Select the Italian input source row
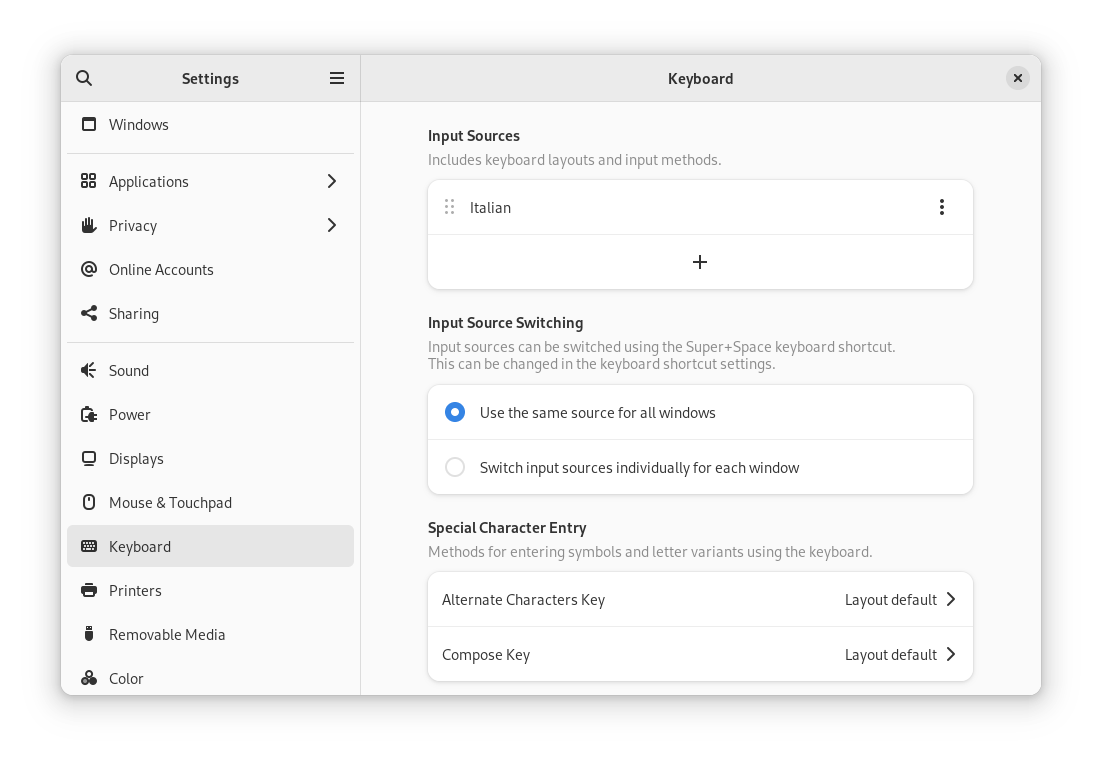 pyautogui.click(x=650, y=207)
